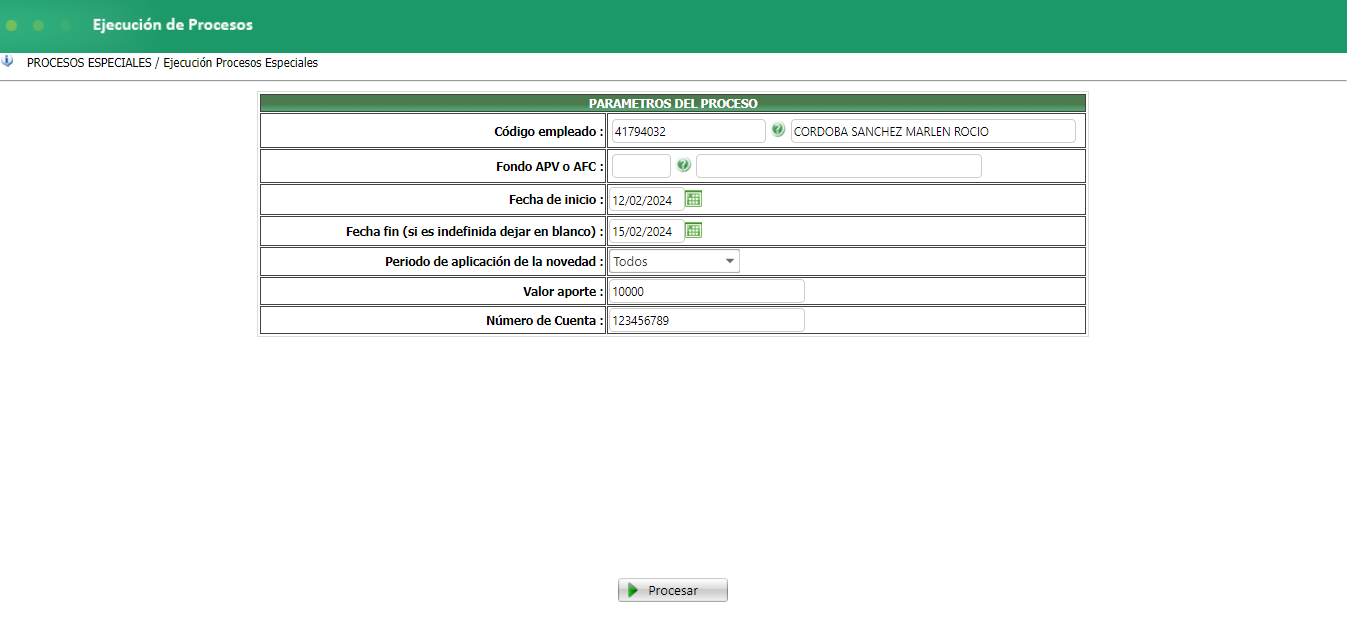Click the anchor icon beside PROCESOS ESPECIALES
The width and height of the screenshot is (1347, 626).
(x=8, y=62)
